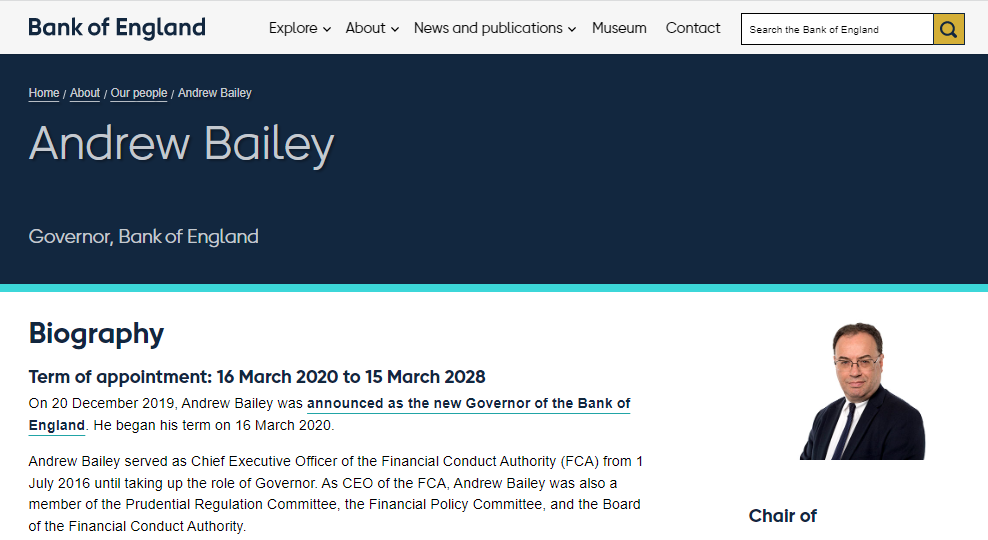Image resolution: width=988 pixels, height=540 pixels.
Task: Focus the Search the Bank of England field
Action: (837, 29)
